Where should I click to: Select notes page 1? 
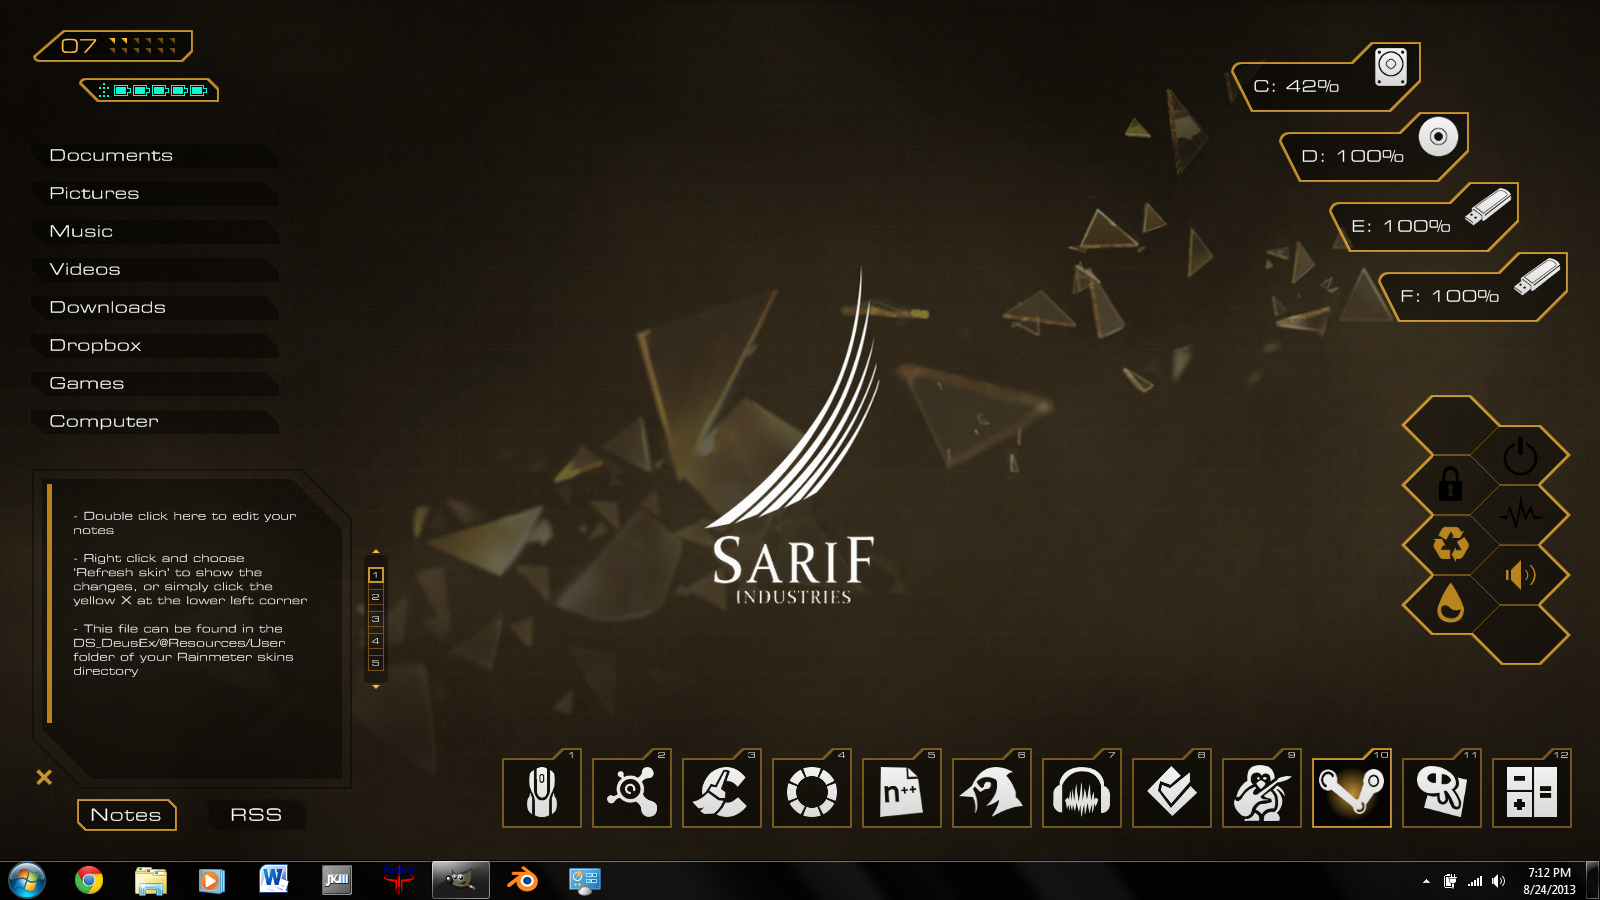(376, 575)
